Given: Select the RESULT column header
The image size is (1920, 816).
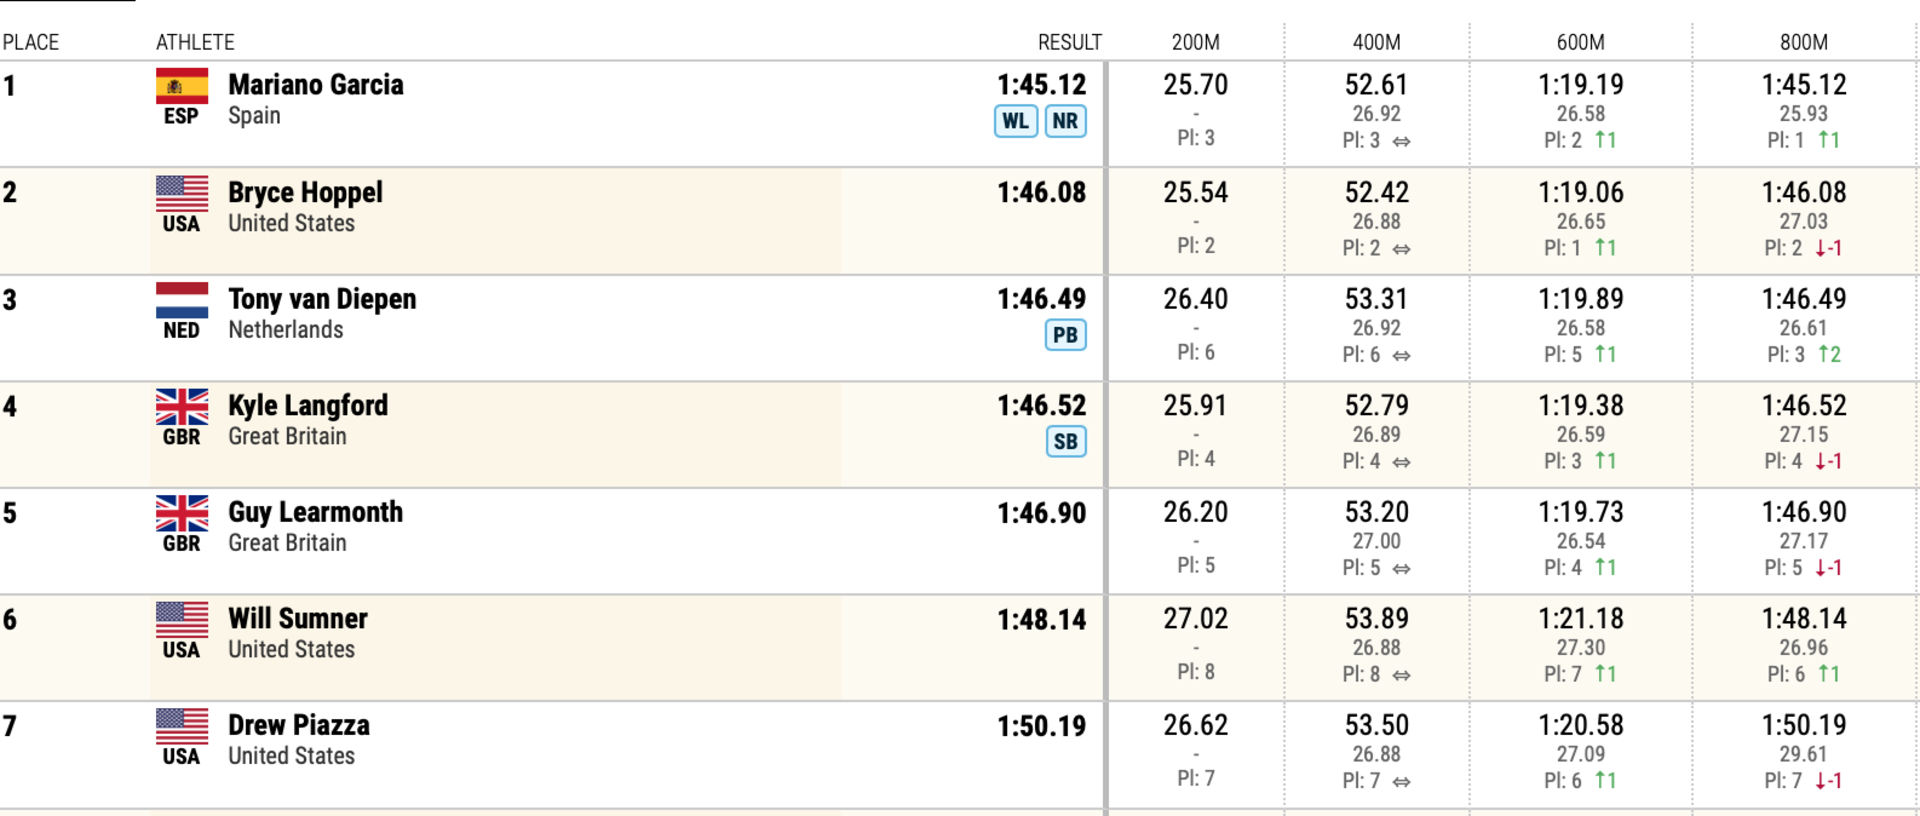Looking at the screenshot, I should click(x=1070, y=42).
